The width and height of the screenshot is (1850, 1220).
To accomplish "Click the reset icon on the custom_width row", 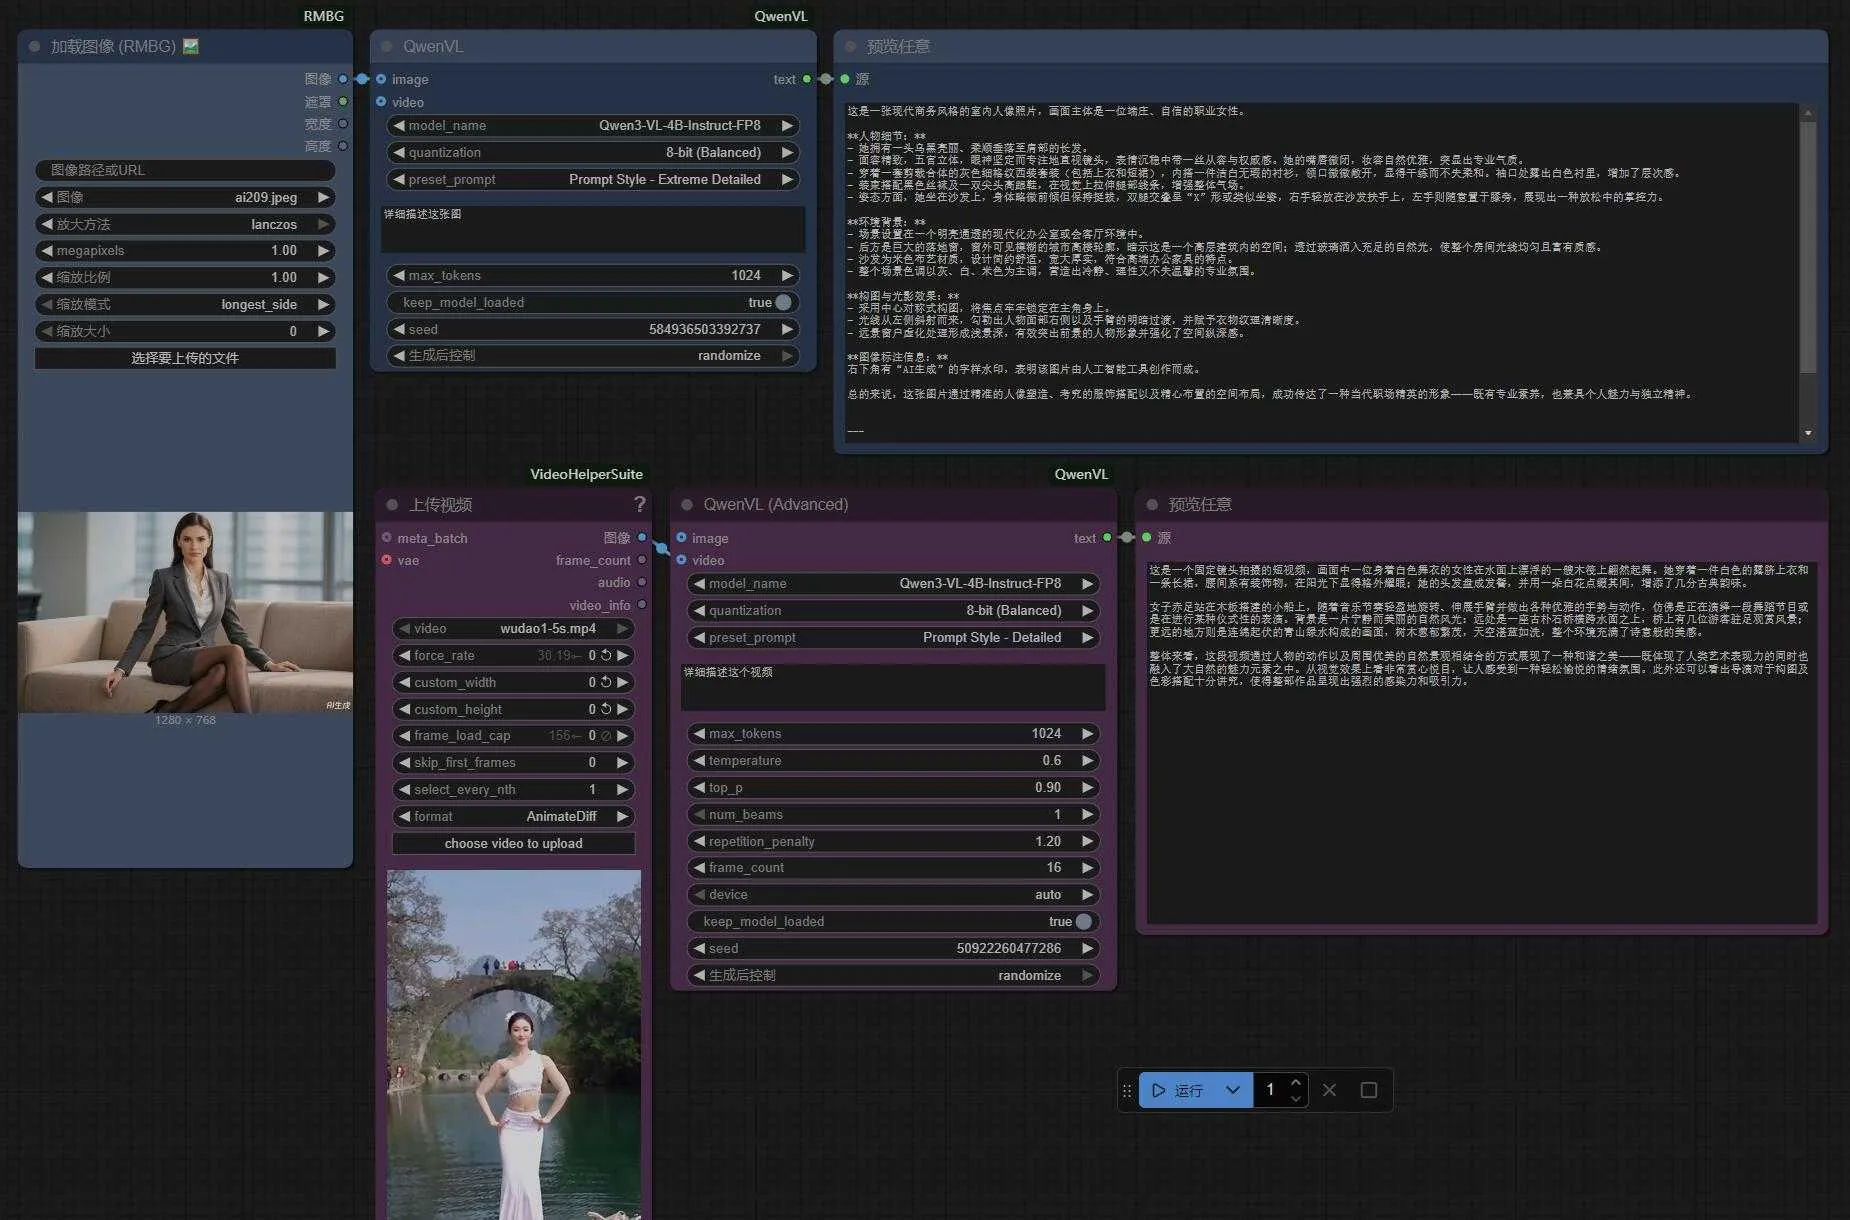I will tap(606, 682).
